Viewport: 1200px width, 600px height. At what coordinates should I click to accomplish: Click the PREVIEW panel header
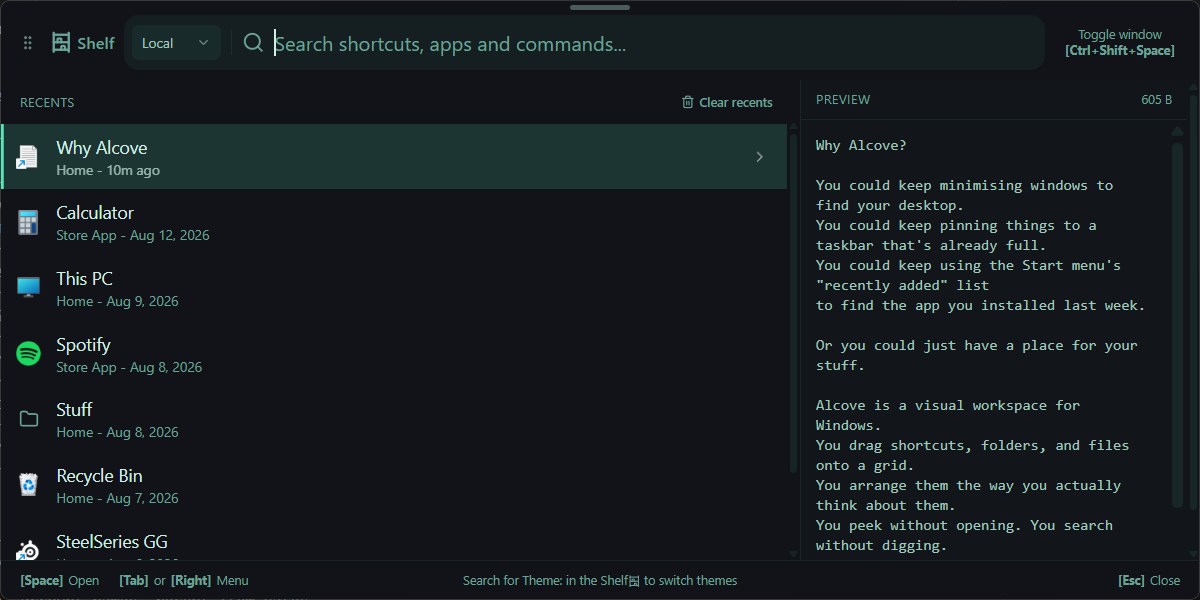[x=843, y=100]
